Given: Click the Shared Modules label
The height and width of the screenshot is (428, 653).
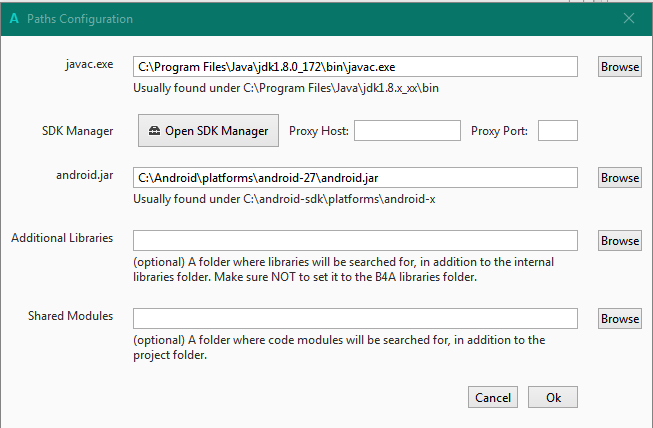Looking at the screenshot, I should [70, 316].
